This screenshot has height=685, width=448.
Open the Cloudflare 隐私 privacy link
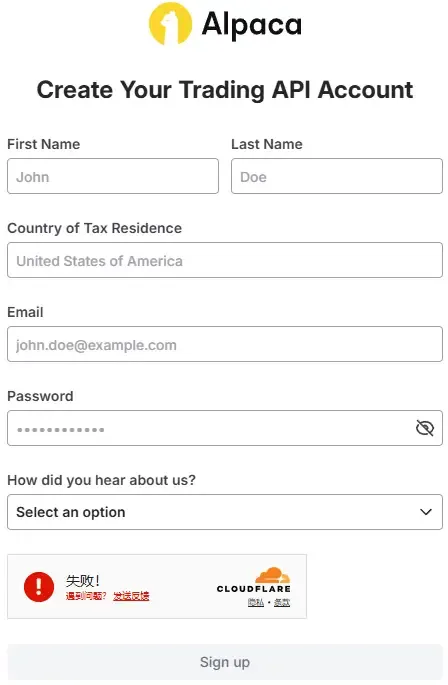tap(256, 602)
